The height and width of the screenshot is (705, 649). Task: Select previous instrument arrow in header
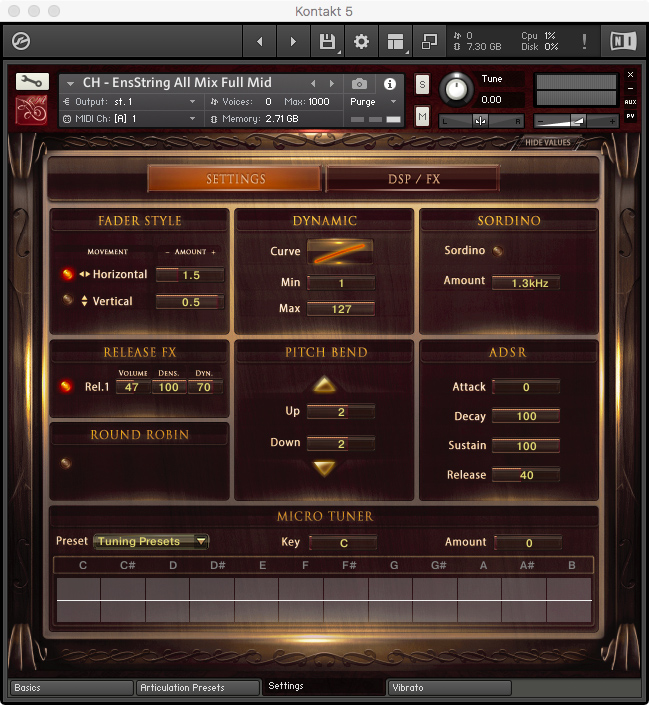click(x=313, y=83)
